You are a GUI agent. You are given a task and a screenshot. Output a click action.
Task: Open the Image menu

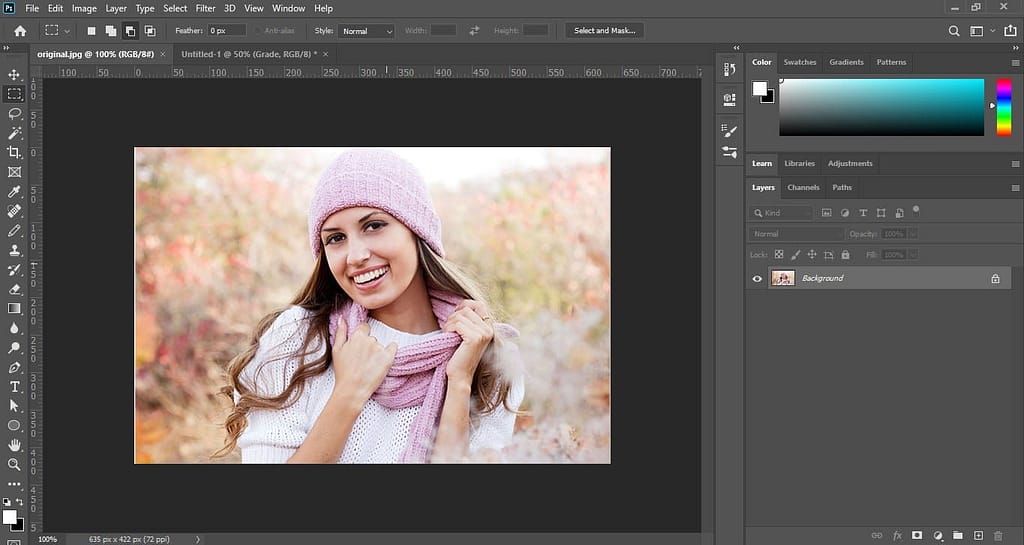(84, 8)
